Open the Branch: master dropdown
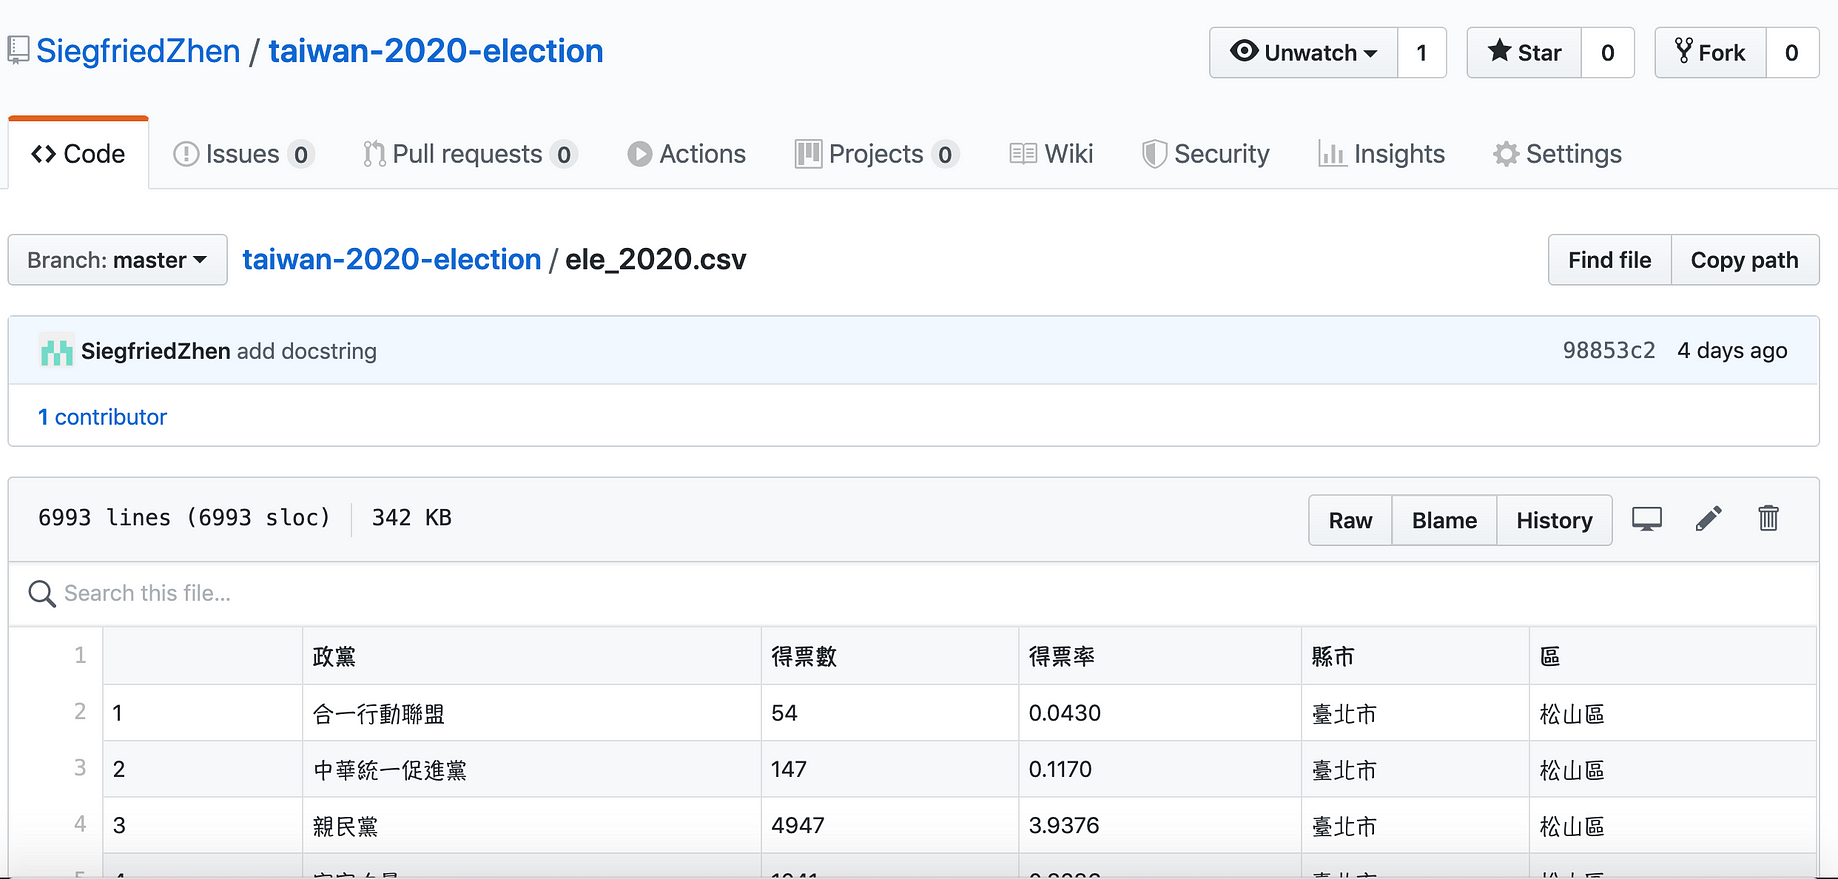Image resolution: width=1838 pixels, height=879 pixels. click(118, 260)
